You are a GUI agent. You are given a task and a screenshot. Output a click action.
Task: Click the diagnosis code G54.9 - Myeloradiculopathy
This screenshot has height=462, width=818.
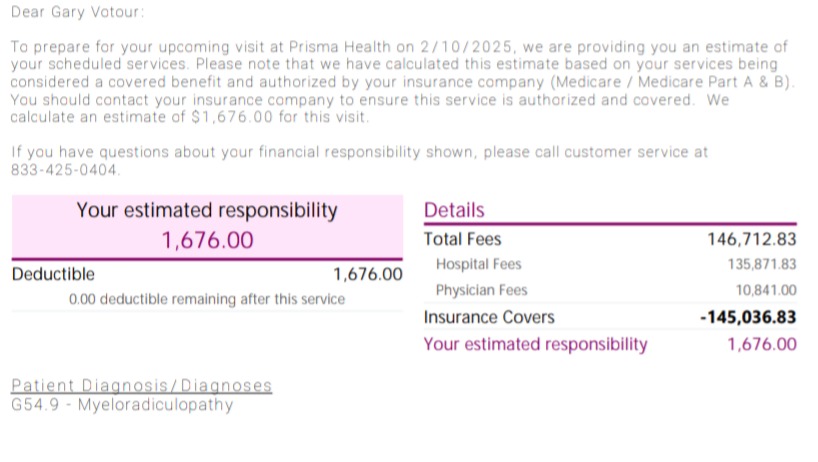coord(122,405)
